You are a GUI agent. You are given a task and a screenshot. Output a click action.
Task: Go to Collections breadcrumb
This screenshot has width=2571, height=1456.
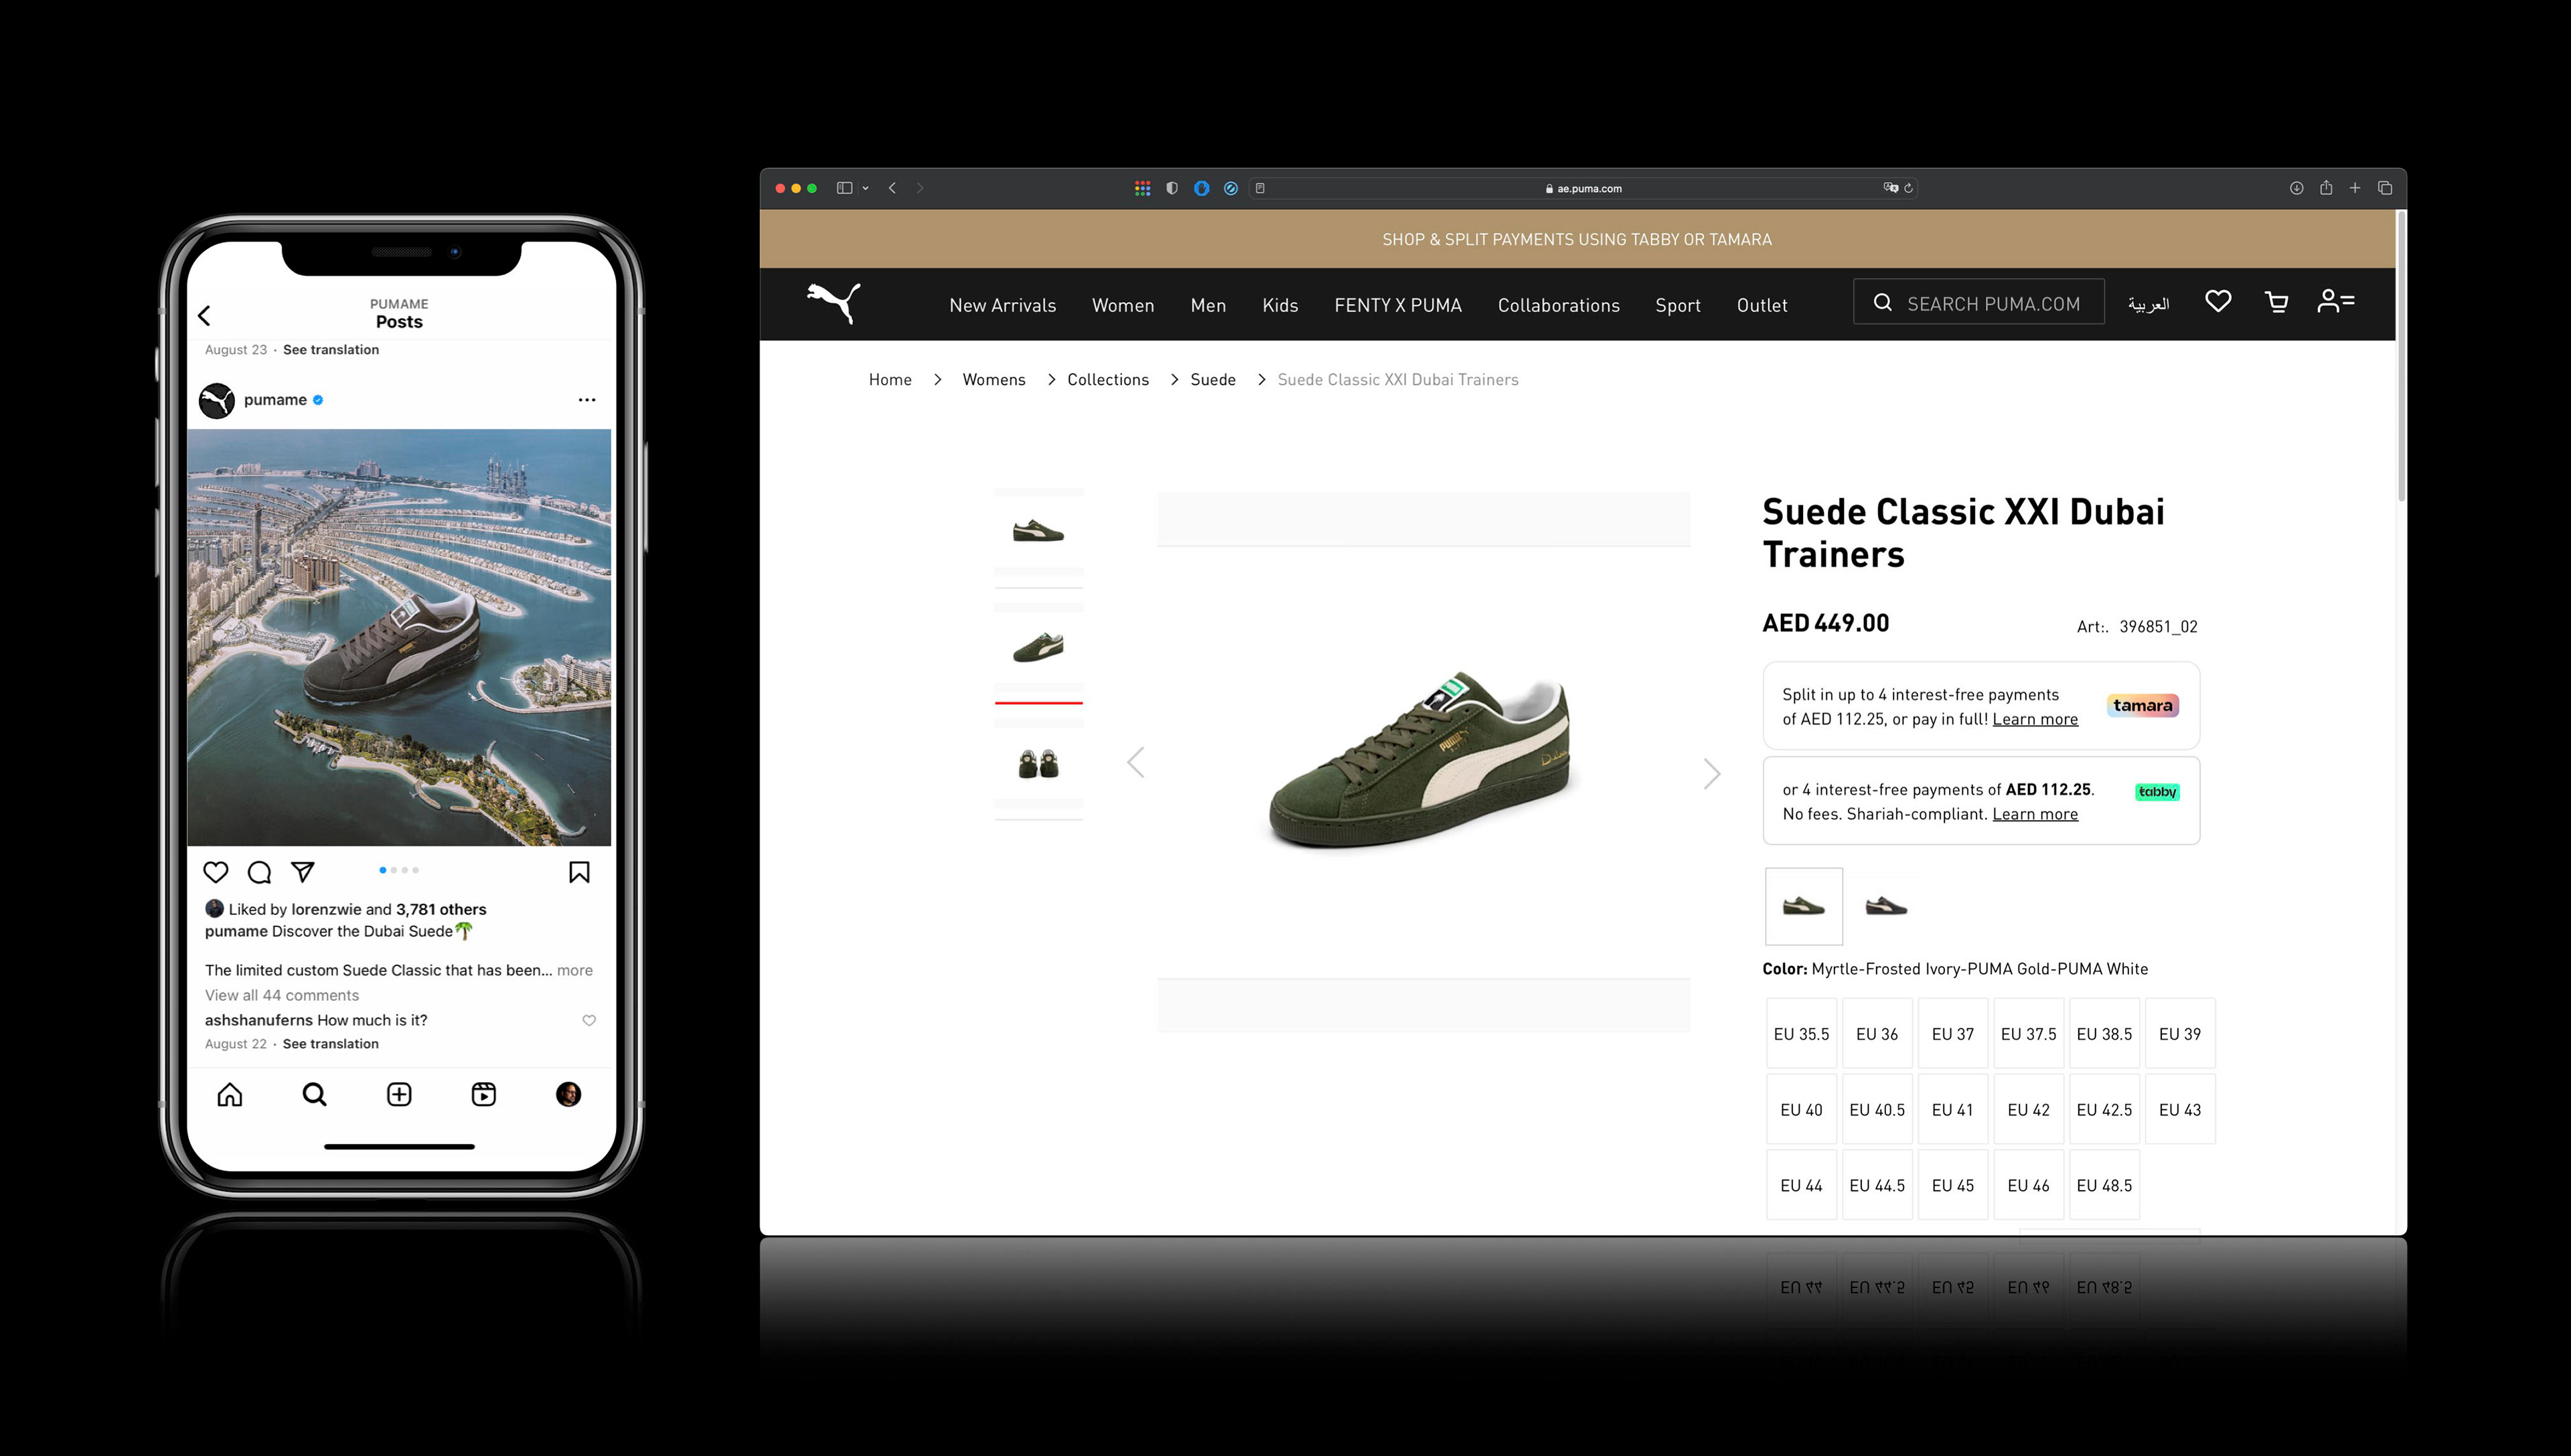click(1108, 380)
